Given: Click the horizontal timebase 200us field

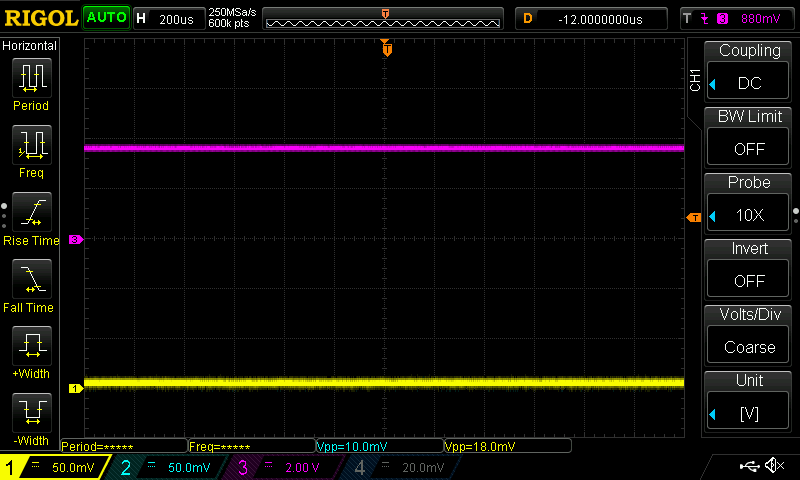Looking at the screenshot, I should coord(169,19).
